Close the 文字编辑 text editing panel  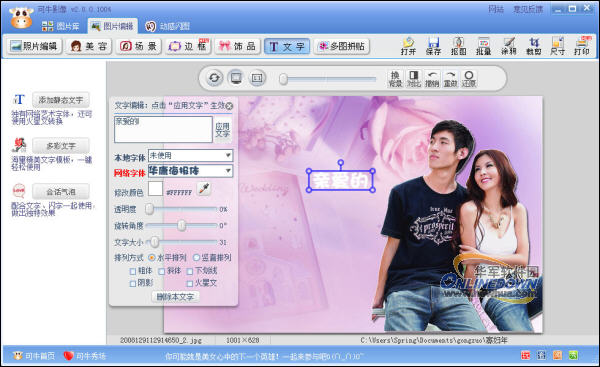(x=229, y=106)
